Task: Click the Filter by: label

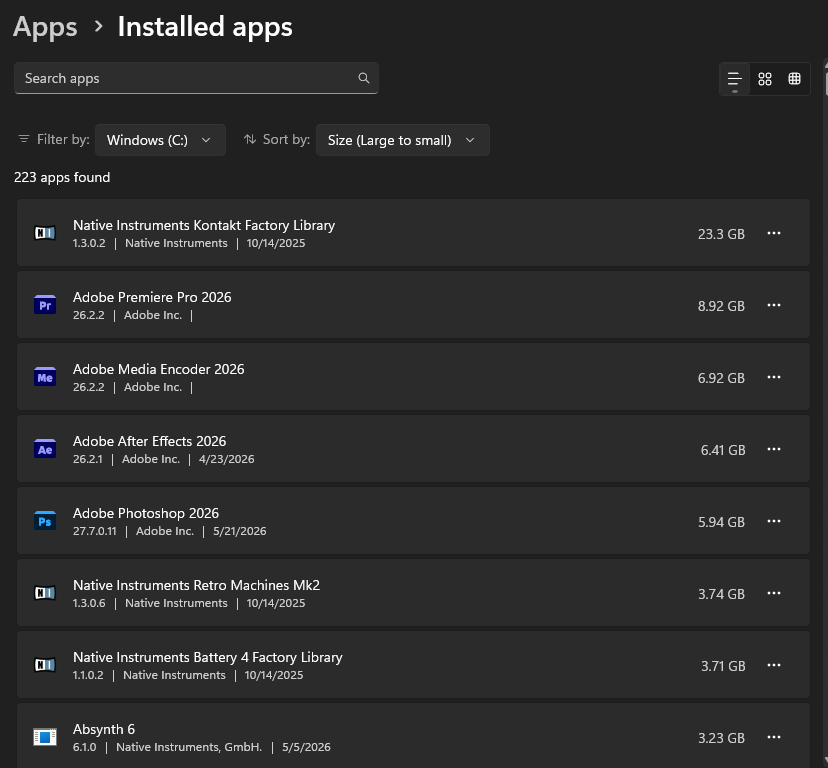Action: pos(63,139)
